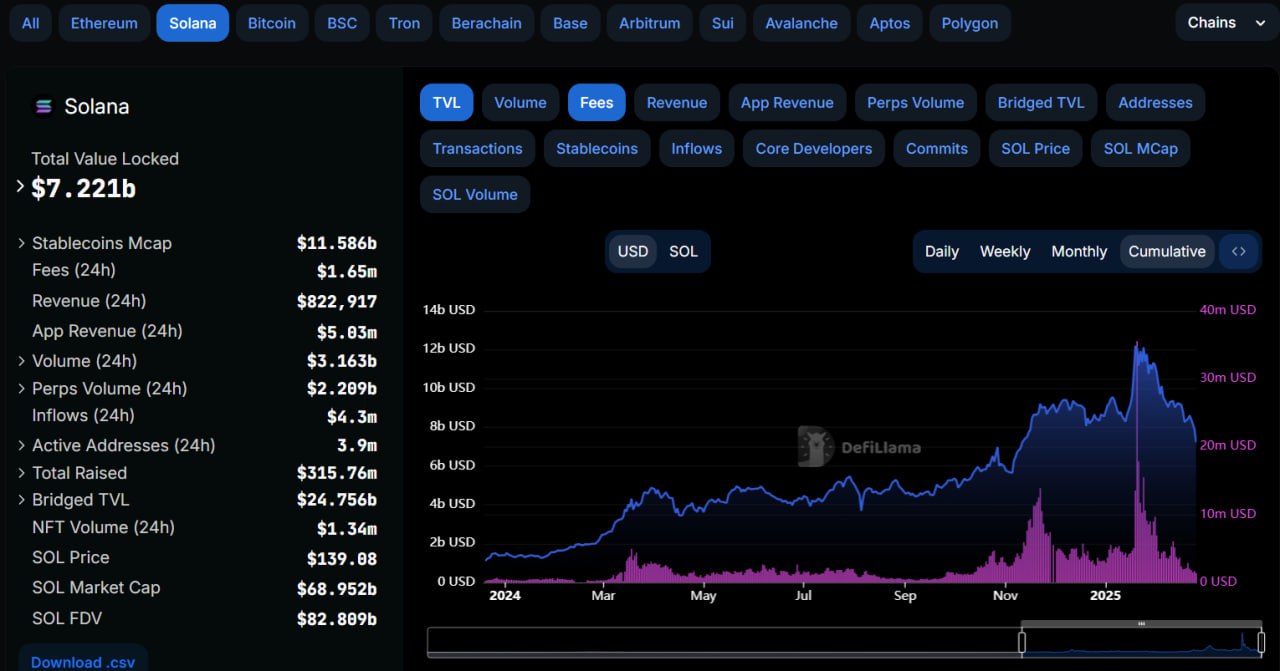Toggle the TVL chart metric
The width and height of the screenshot is (1280, 671).
pyautogui.click(x=446, y=103)
